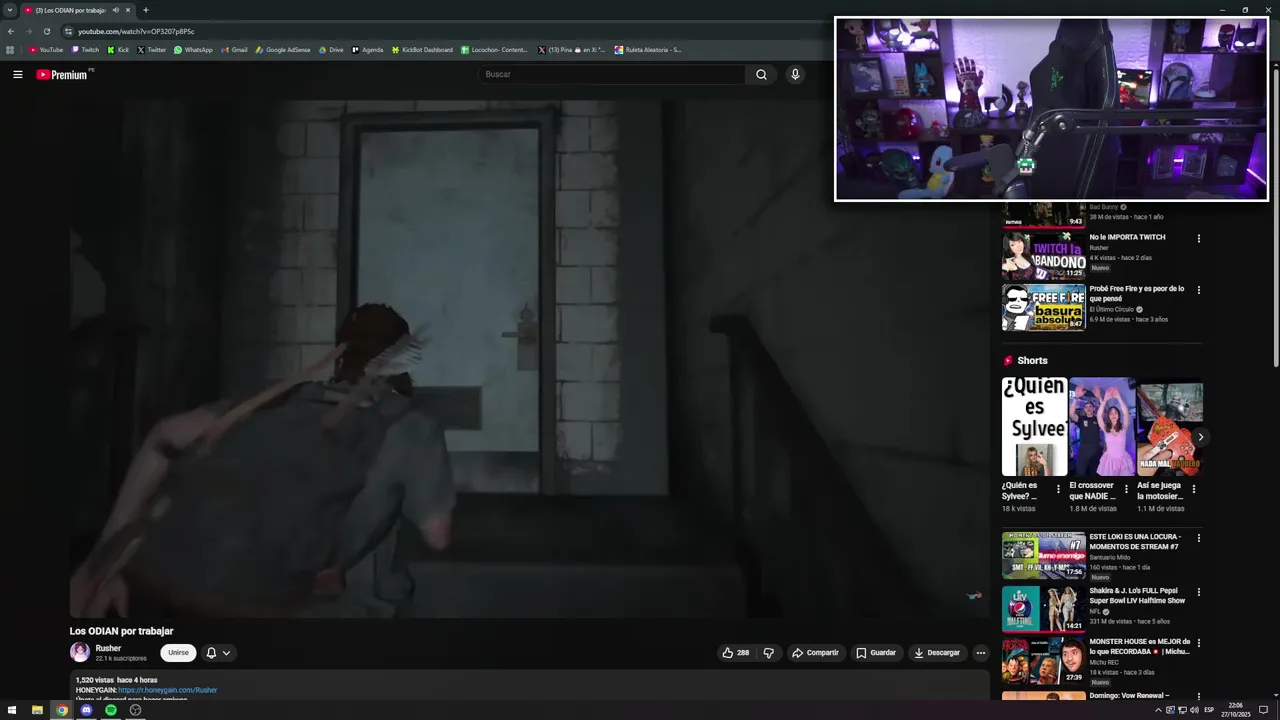Viewport: 1280px width, 720px height.
Task: Open File Explorer from the taskbar
Action: coord(37,710)
